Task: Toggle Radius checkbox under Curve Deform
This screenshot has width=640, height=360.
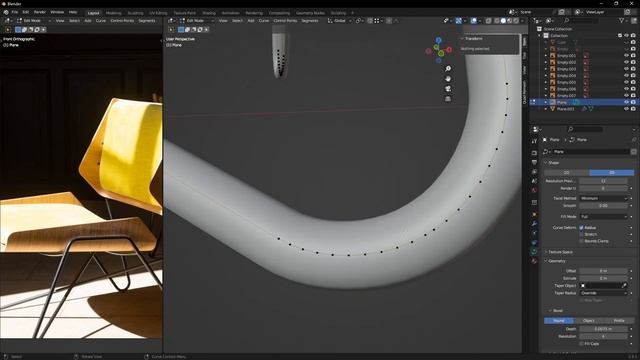Action: tap(582, 227)
